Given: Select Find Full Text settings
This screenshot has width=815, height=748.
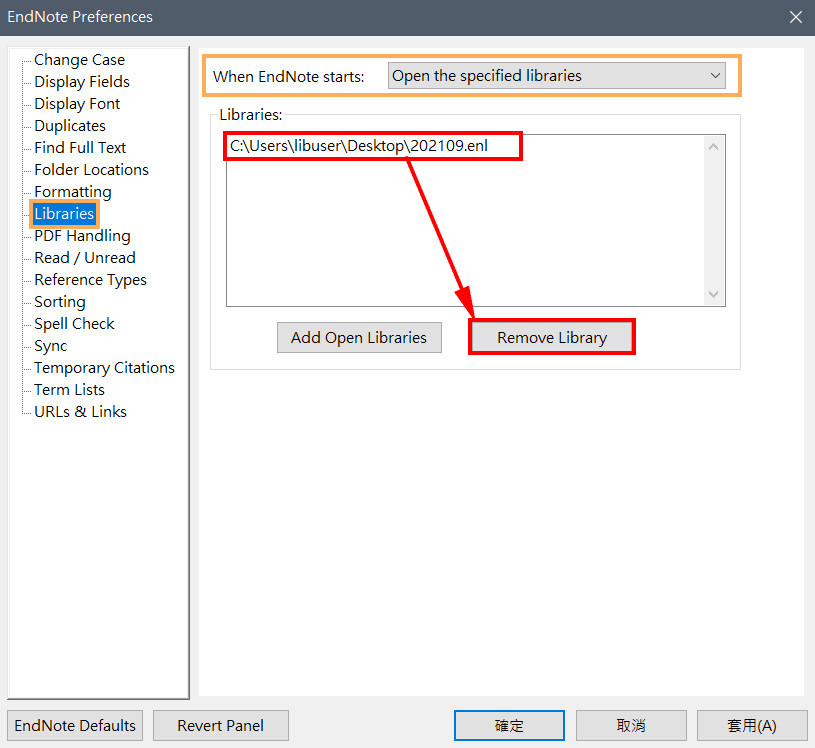Looking at the screenshot, I should (x=80, y=148).
